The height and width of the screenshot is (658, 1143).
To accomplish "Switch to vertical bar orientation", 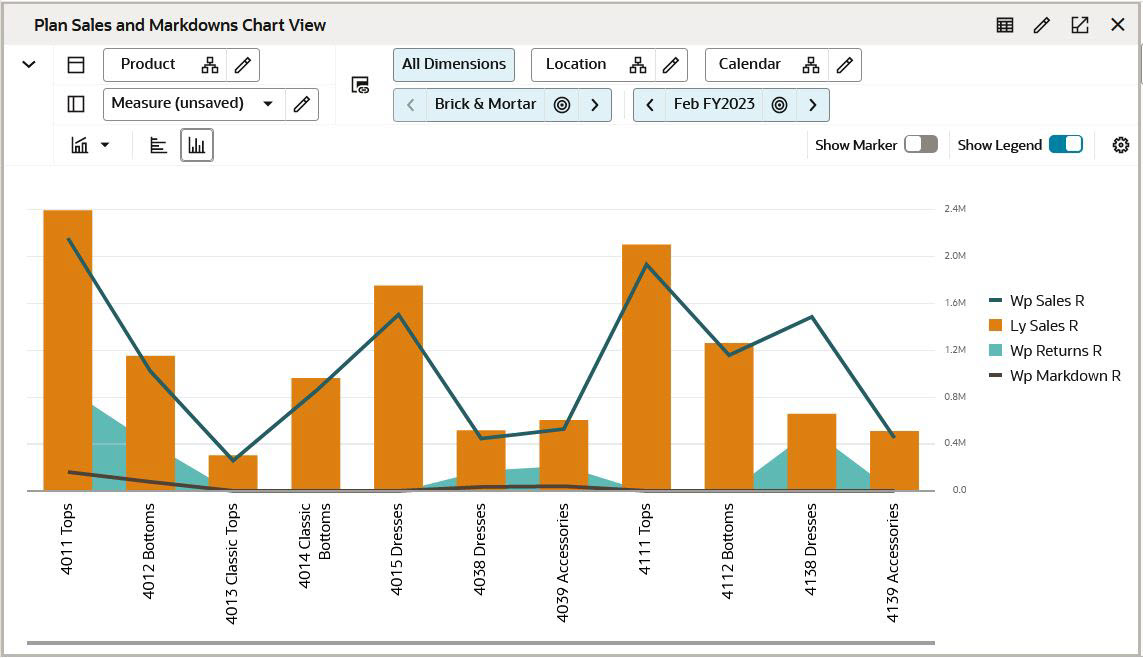I will click(197, 146).
